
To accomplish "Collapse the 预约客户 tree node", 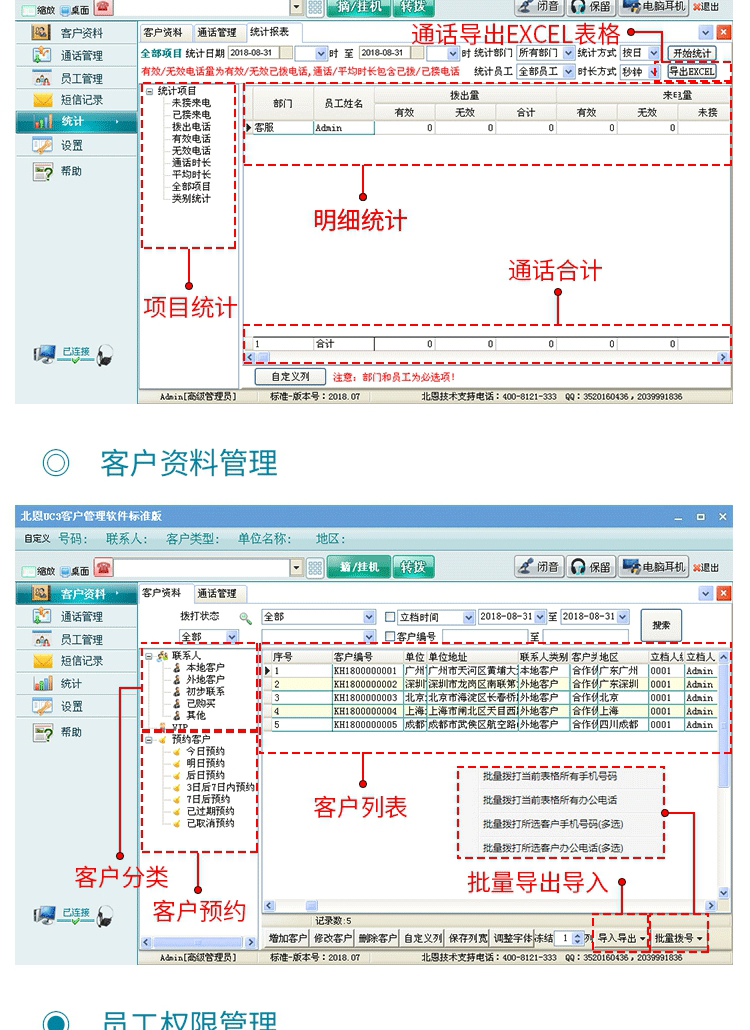I will click(x=148, y=740).
